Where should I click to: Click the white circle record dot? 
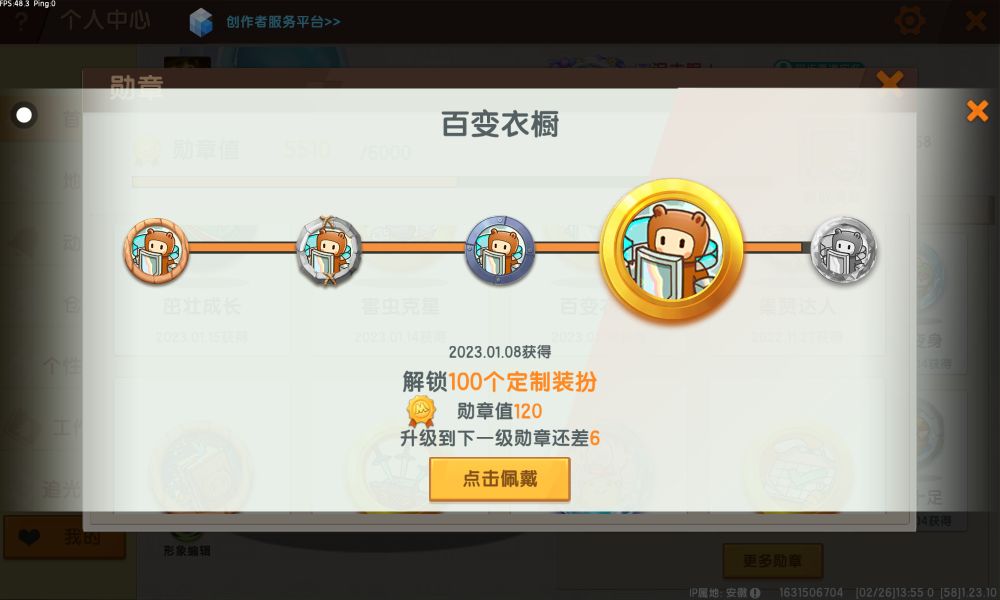coord(24,115)
